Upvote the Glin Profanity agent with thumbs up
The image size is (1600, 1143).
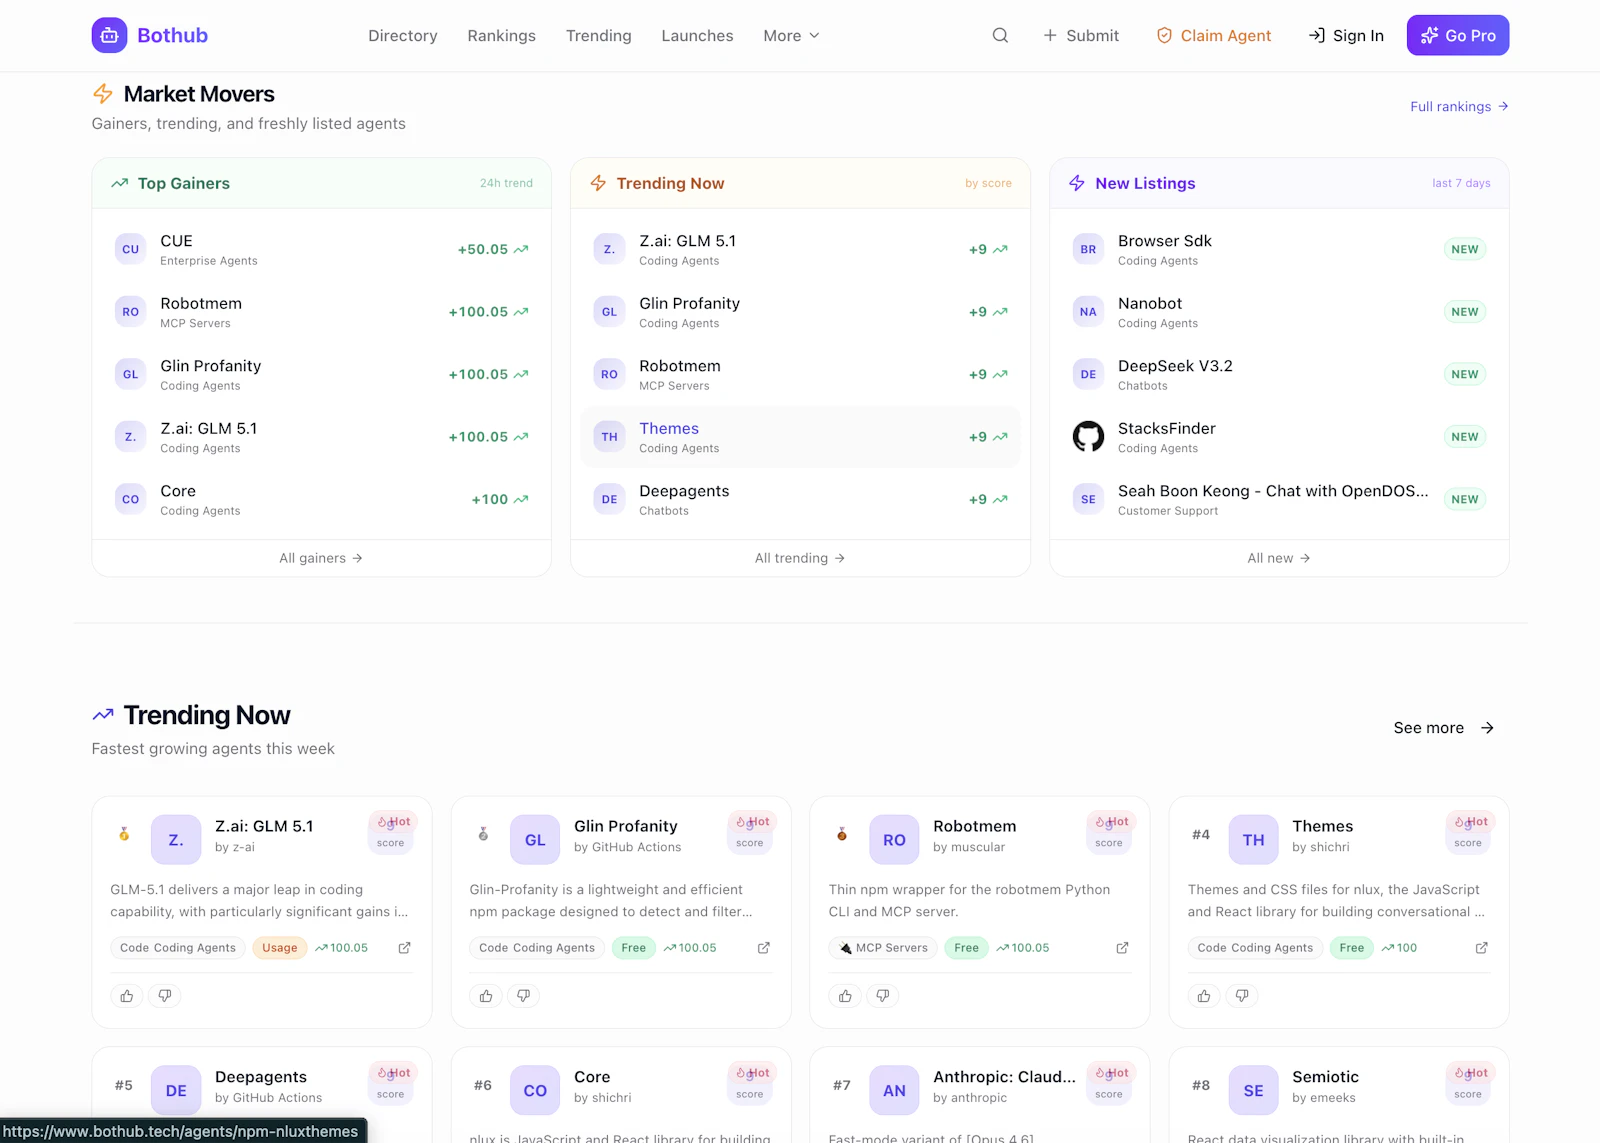click(486, 995)
